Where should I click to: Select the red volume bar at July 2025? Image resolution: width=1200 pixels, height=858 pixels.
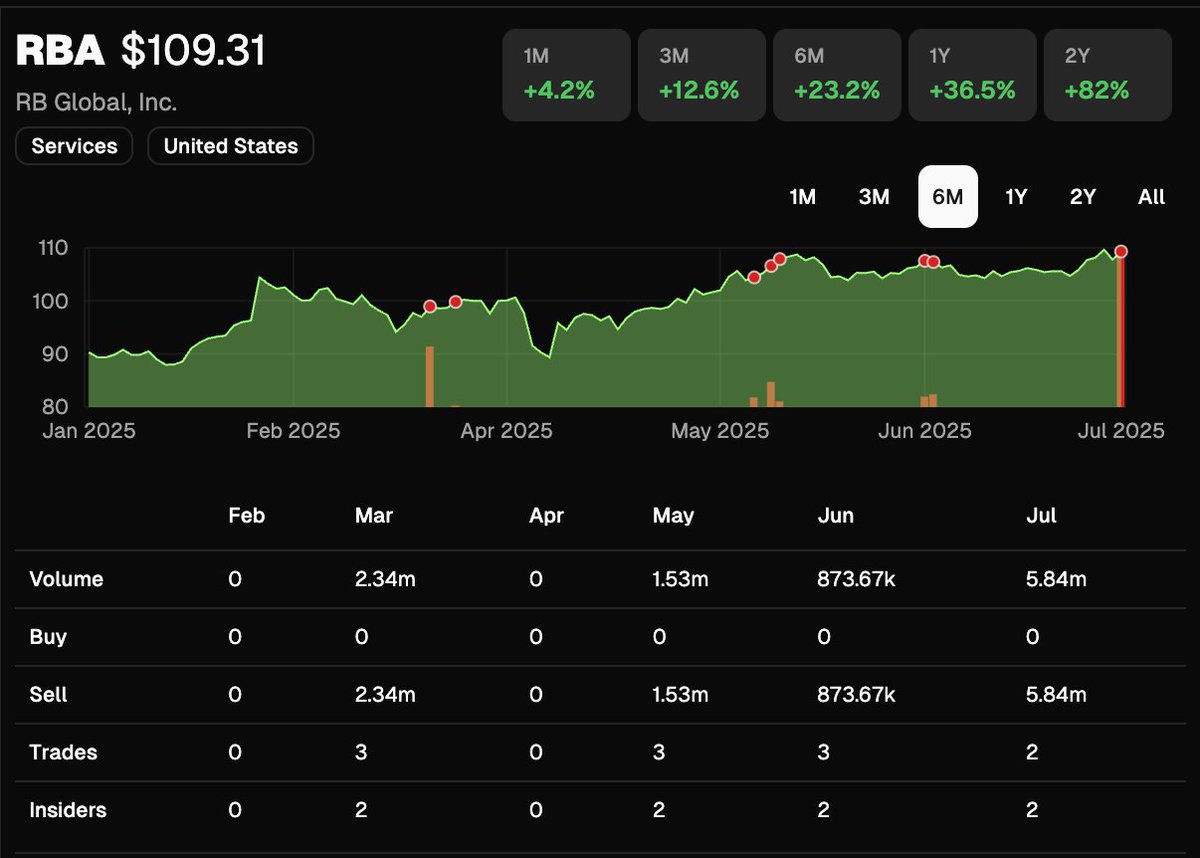pos(1121,332)
